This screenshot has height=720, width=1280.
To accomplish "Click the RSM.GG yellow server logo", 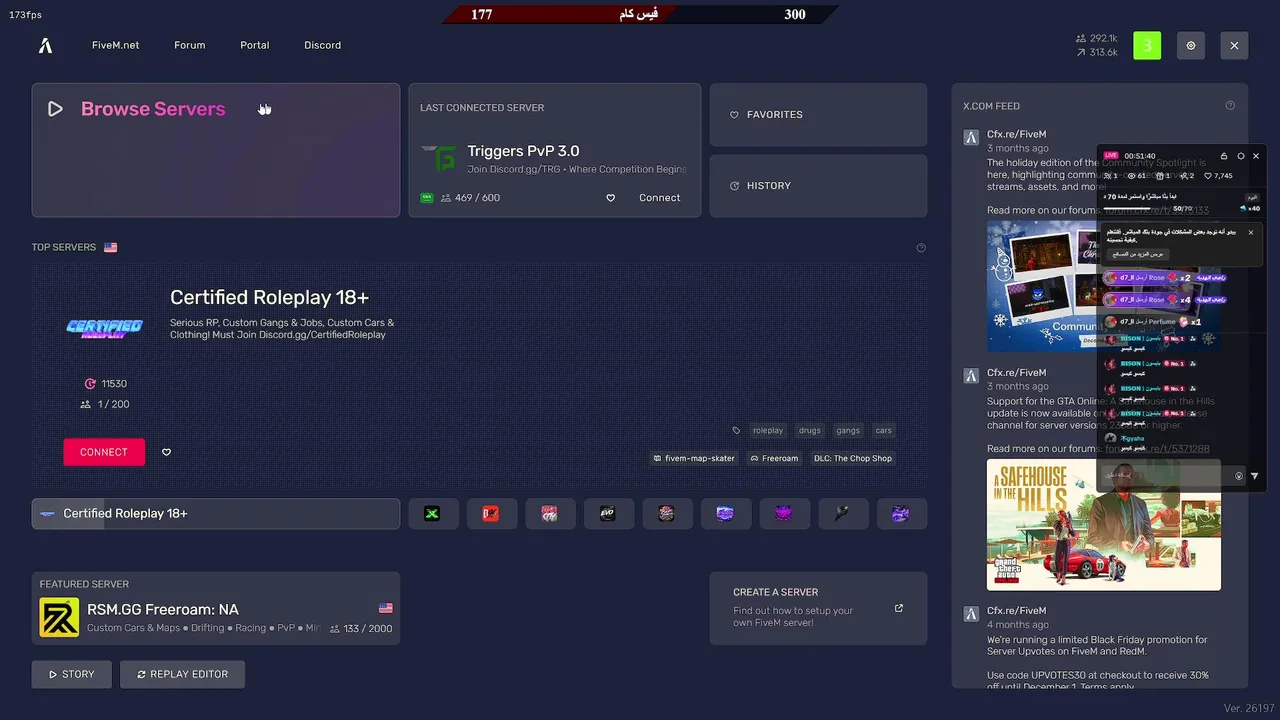I will [59, 618].
